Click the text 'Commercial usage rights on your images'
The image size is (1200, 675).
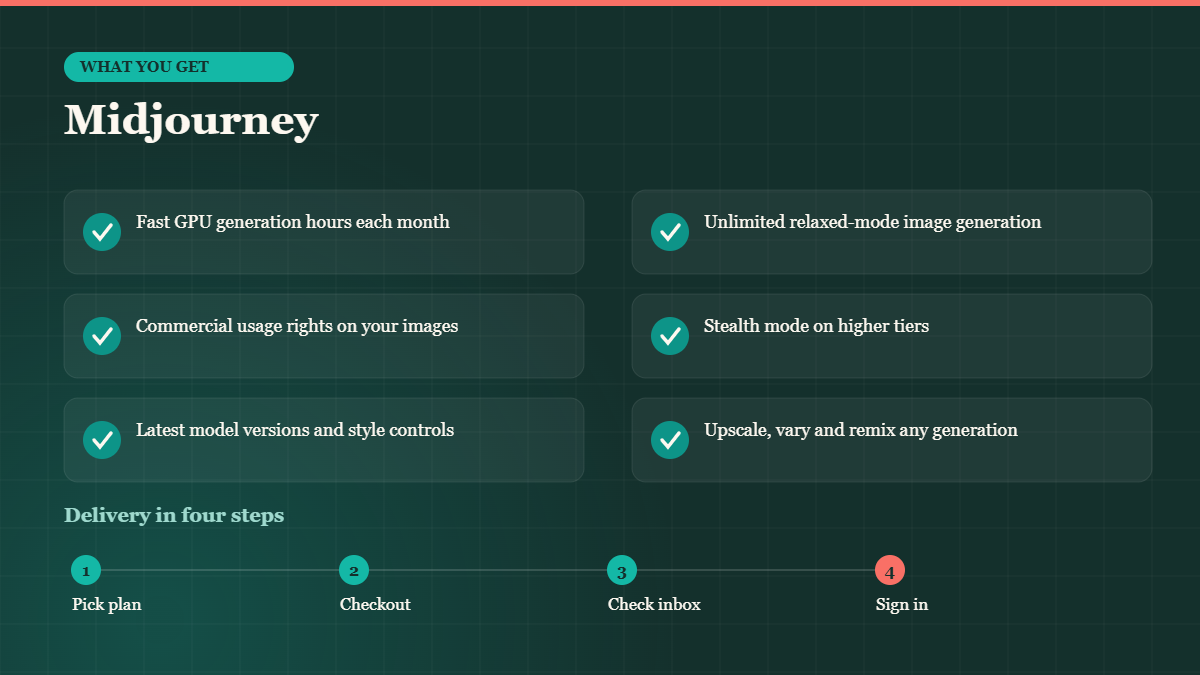coord(297,326)
